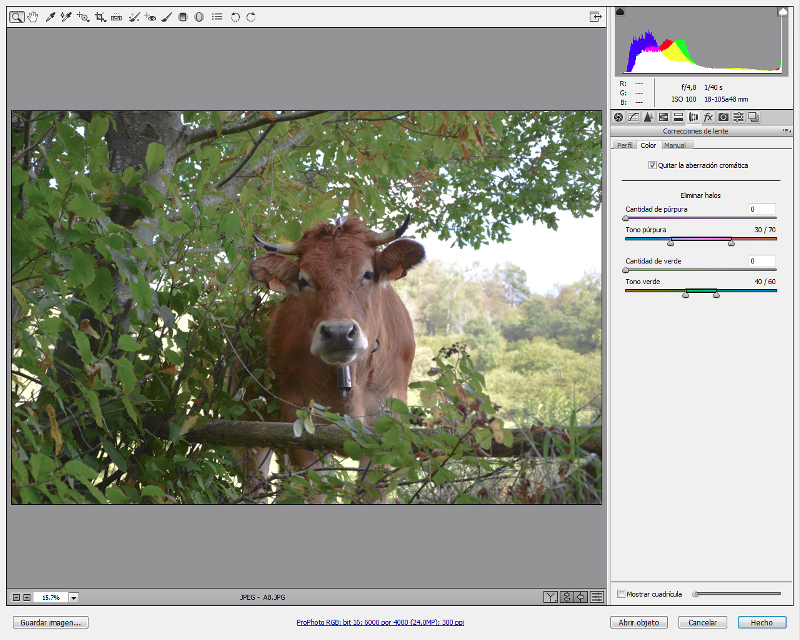The width and height of the screenshot is (800, 640).
Task: Click the Cantidad de púrpura value field
Action: [762, 209]
